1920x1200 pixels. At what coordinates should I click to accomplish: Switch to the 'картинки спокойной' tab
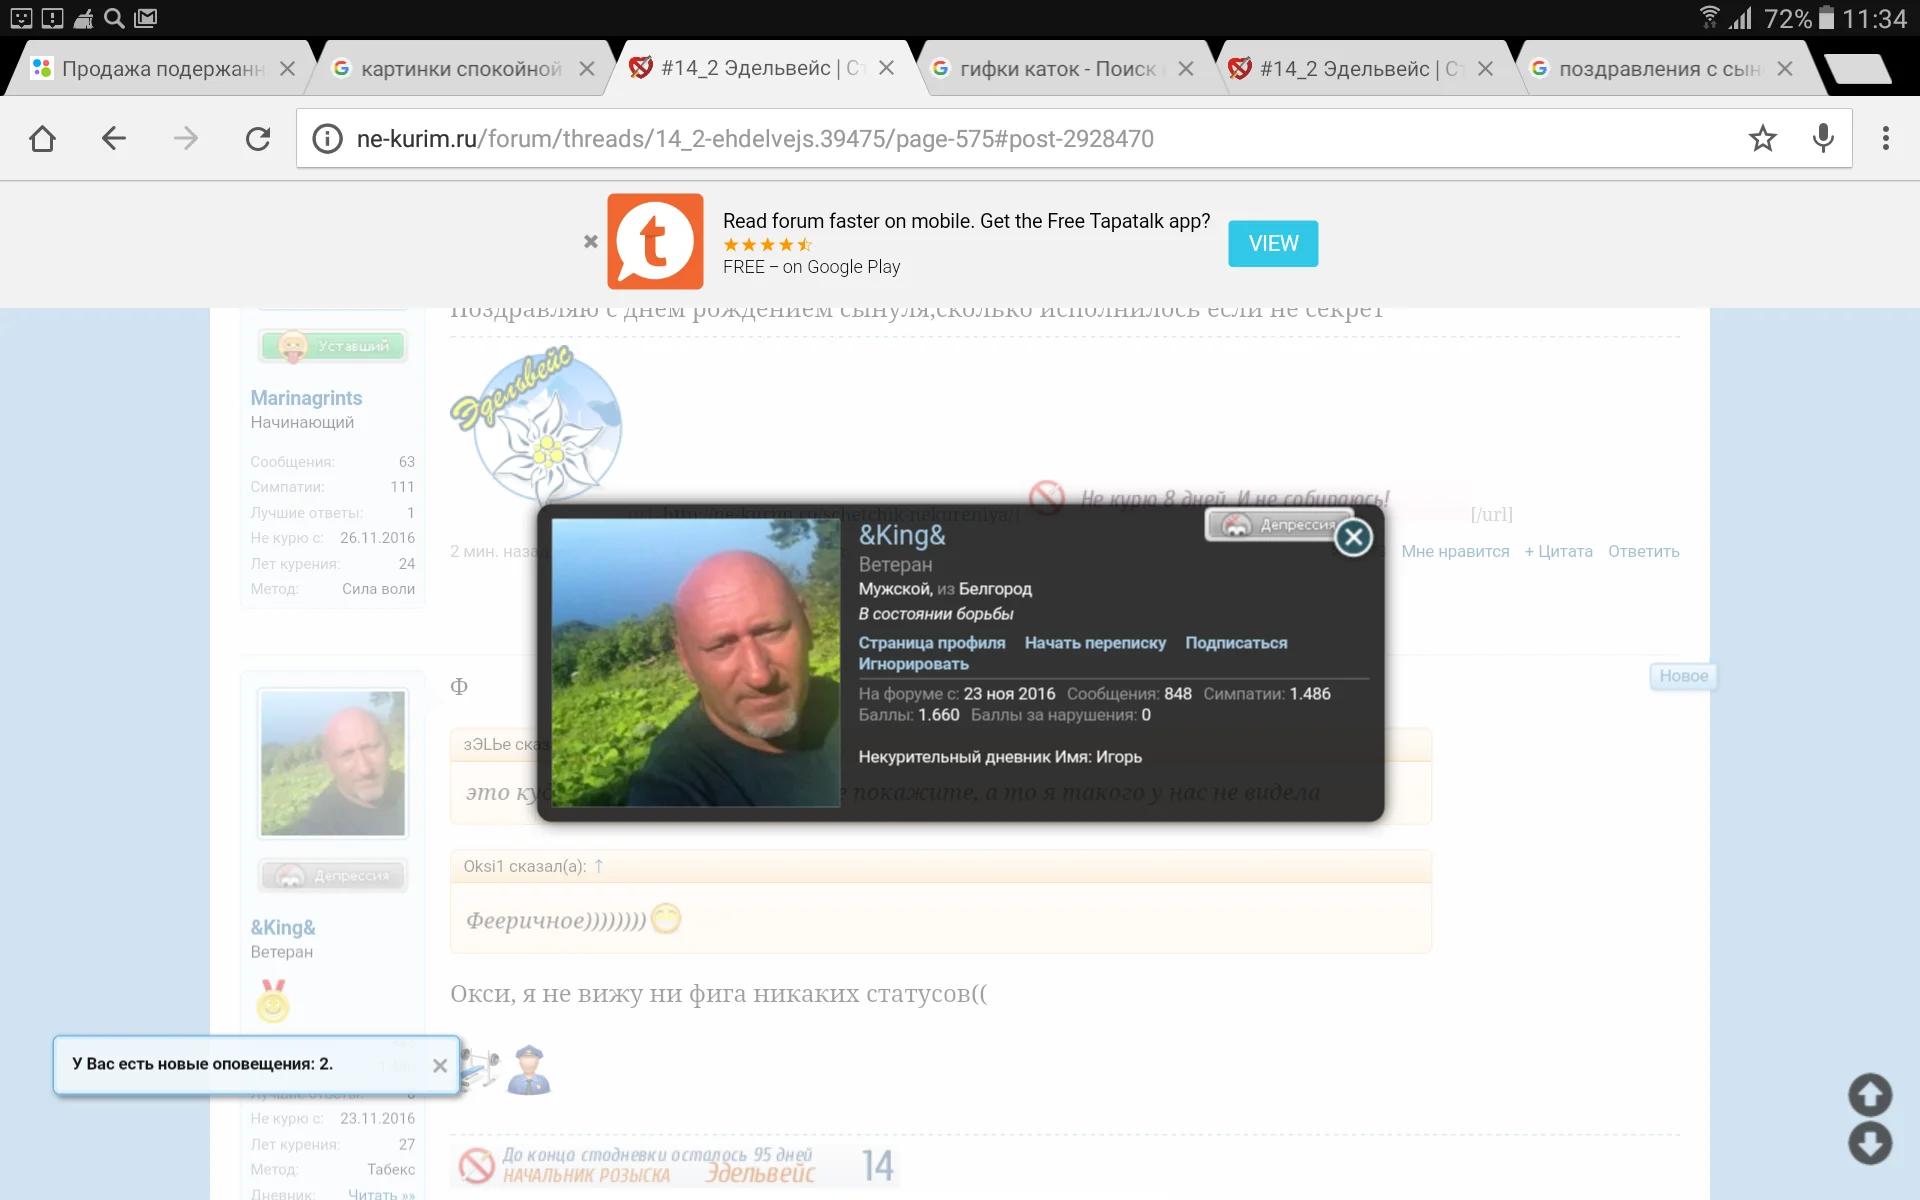(x=460, y=68)
